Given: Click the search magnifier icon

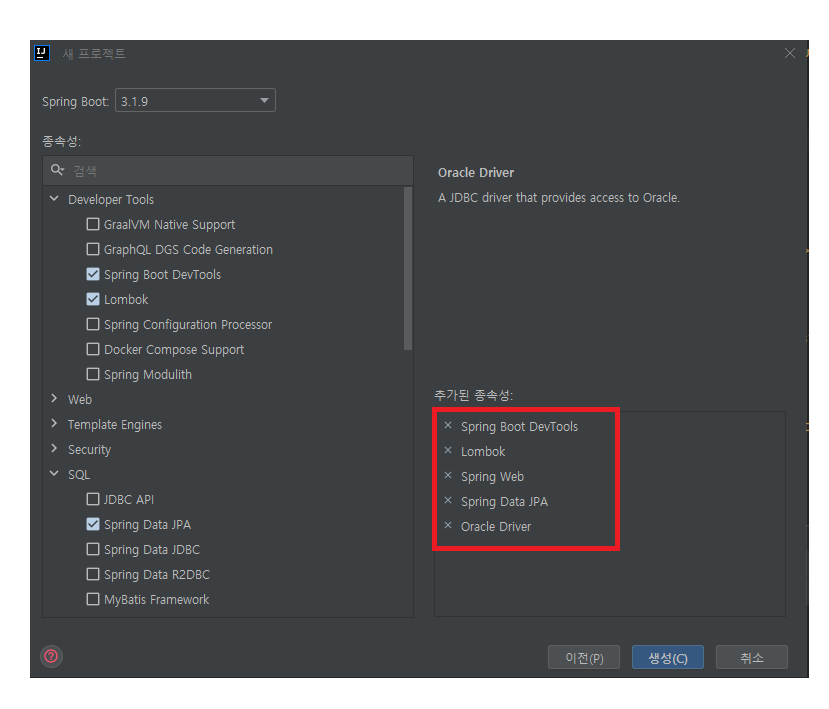Looking at the screenshot, I should click(x=57, y=170).
